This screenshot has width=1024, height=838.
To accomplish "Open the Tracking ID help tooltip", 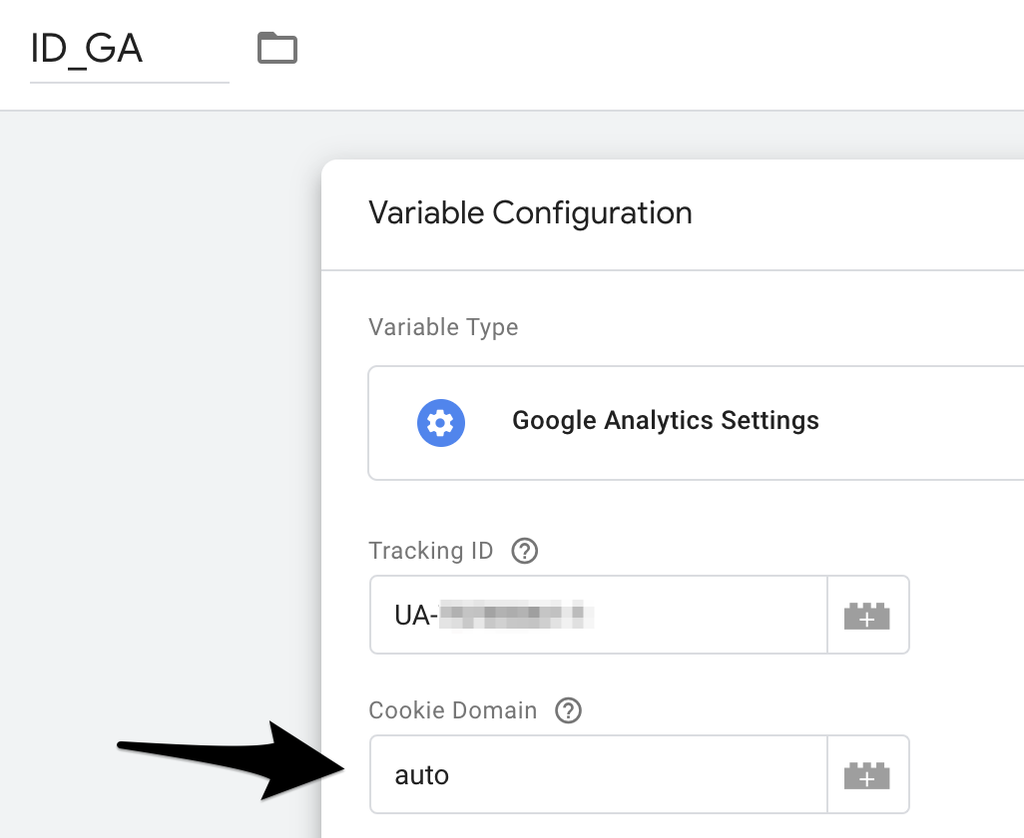I will (x=524, y=551).
